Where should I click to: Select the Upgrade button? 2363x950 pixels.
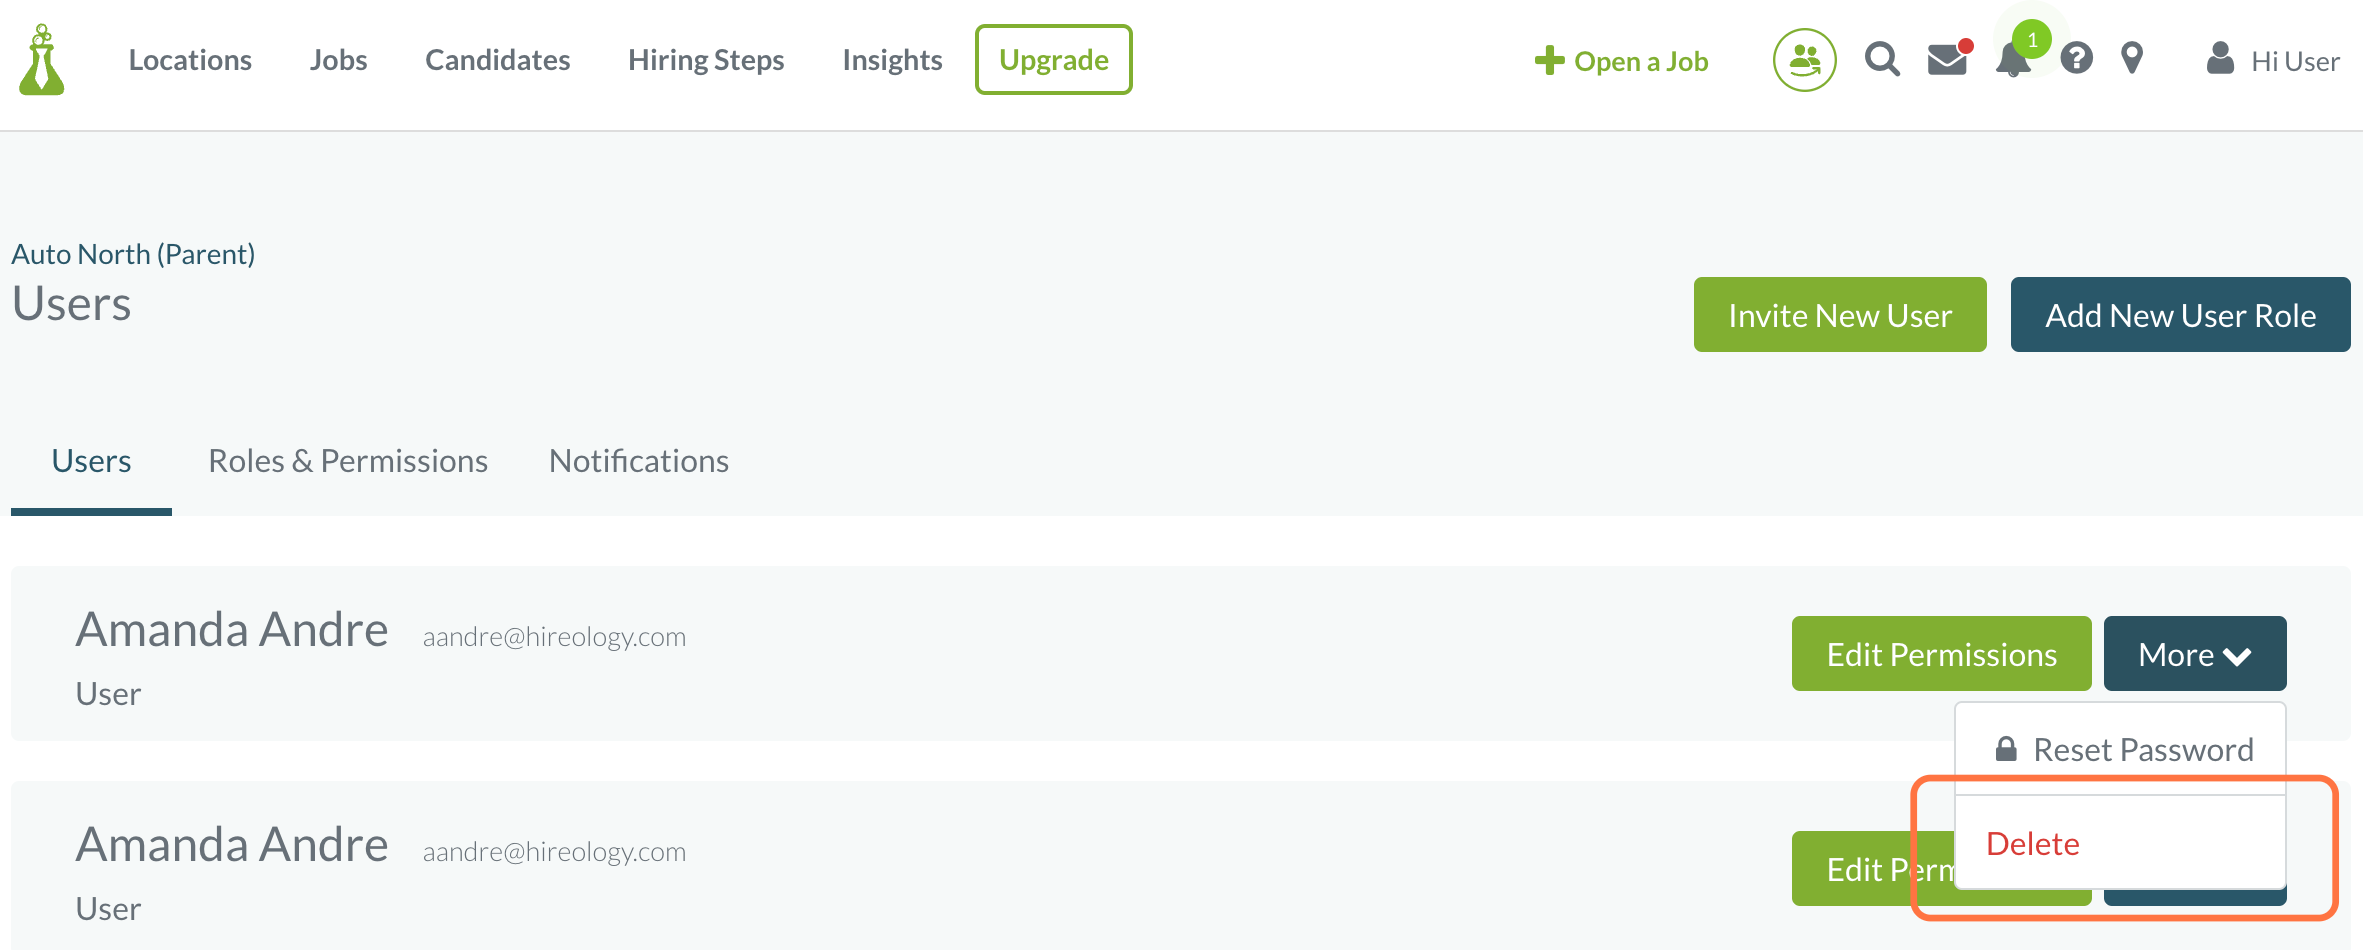(1053, 59)
